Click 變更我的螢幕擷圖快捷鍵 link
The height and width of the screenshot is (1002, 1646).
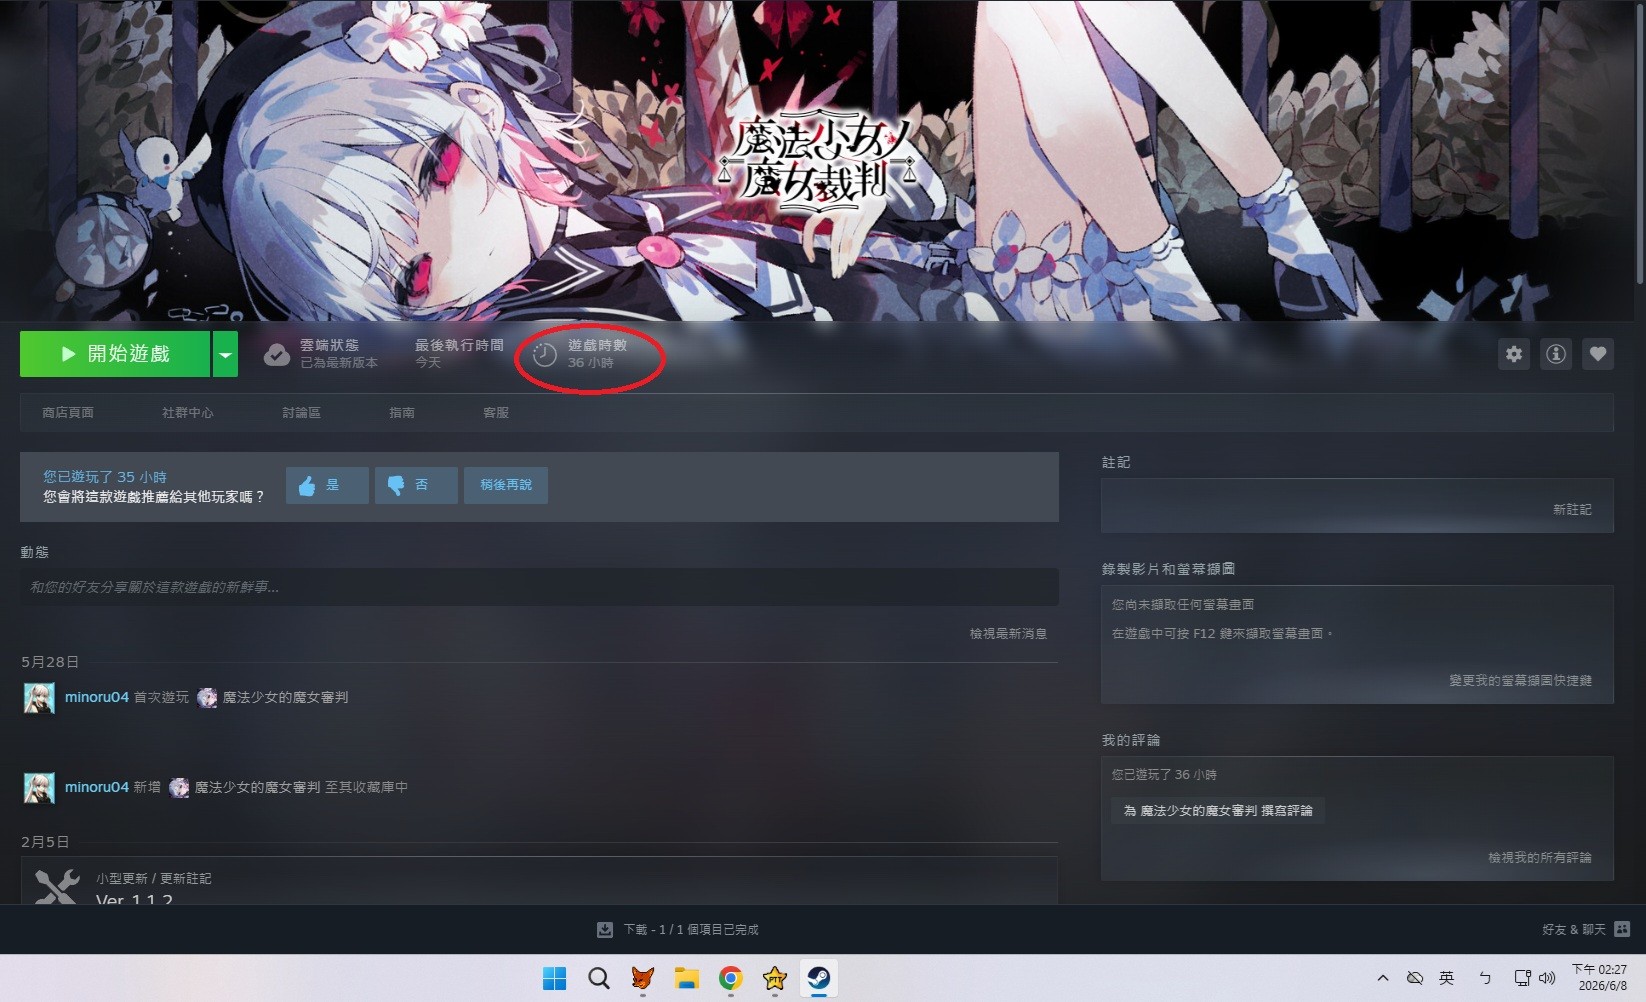pos(1520,681)
